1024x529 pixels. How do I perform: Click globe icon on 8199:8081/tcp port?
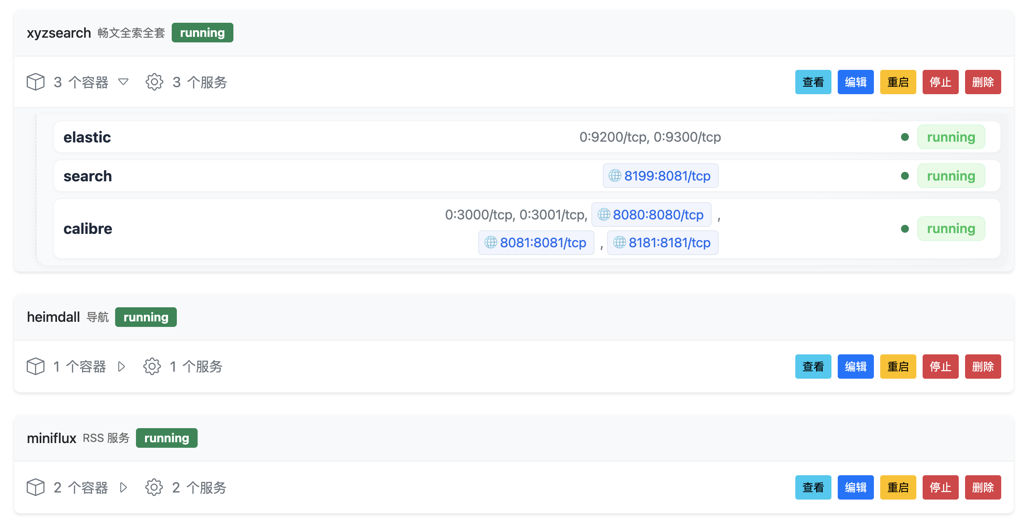tap(615, 176)
